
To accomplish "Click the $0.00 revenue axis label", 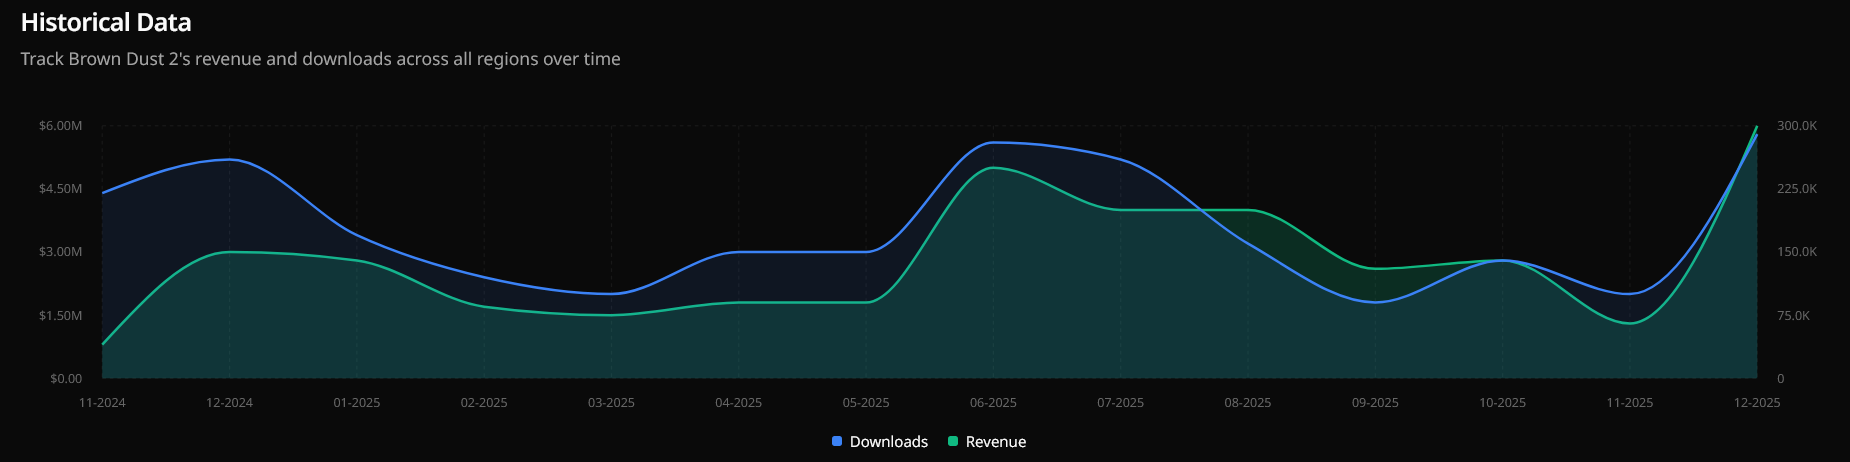I will click(66, 379).
